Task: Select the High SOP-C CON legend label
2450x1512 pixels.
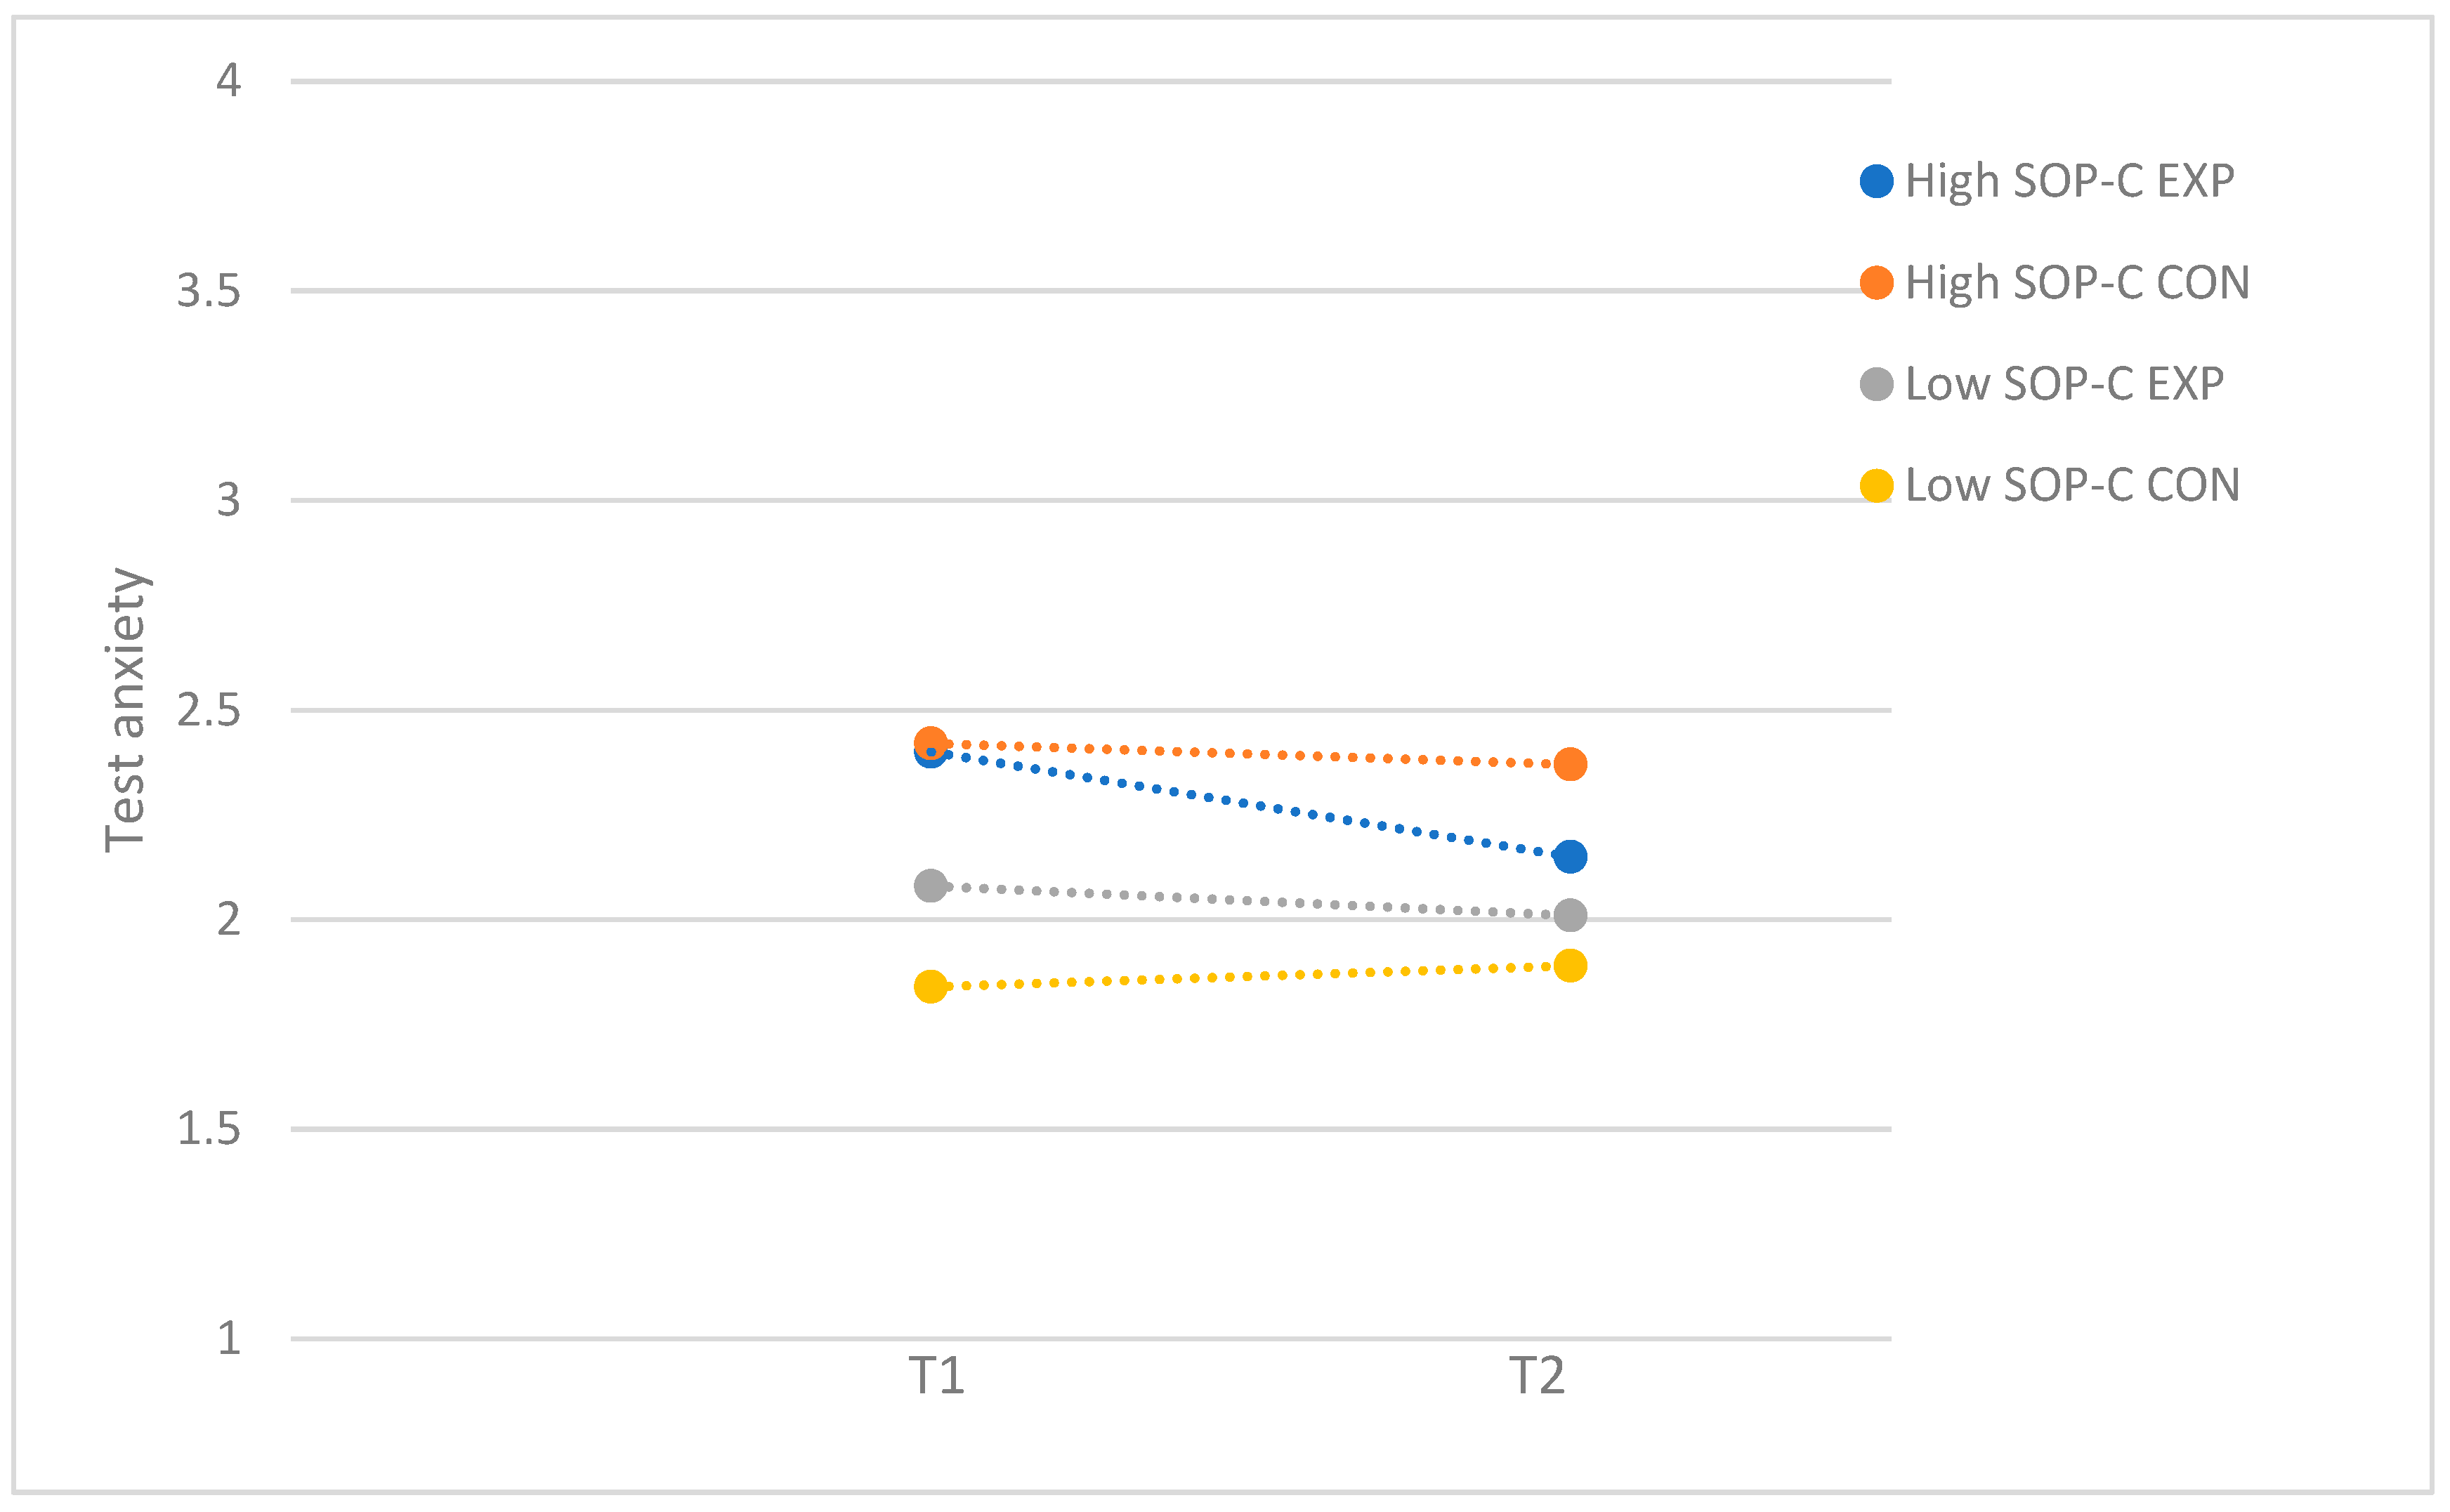Action: coord(2077,283)
